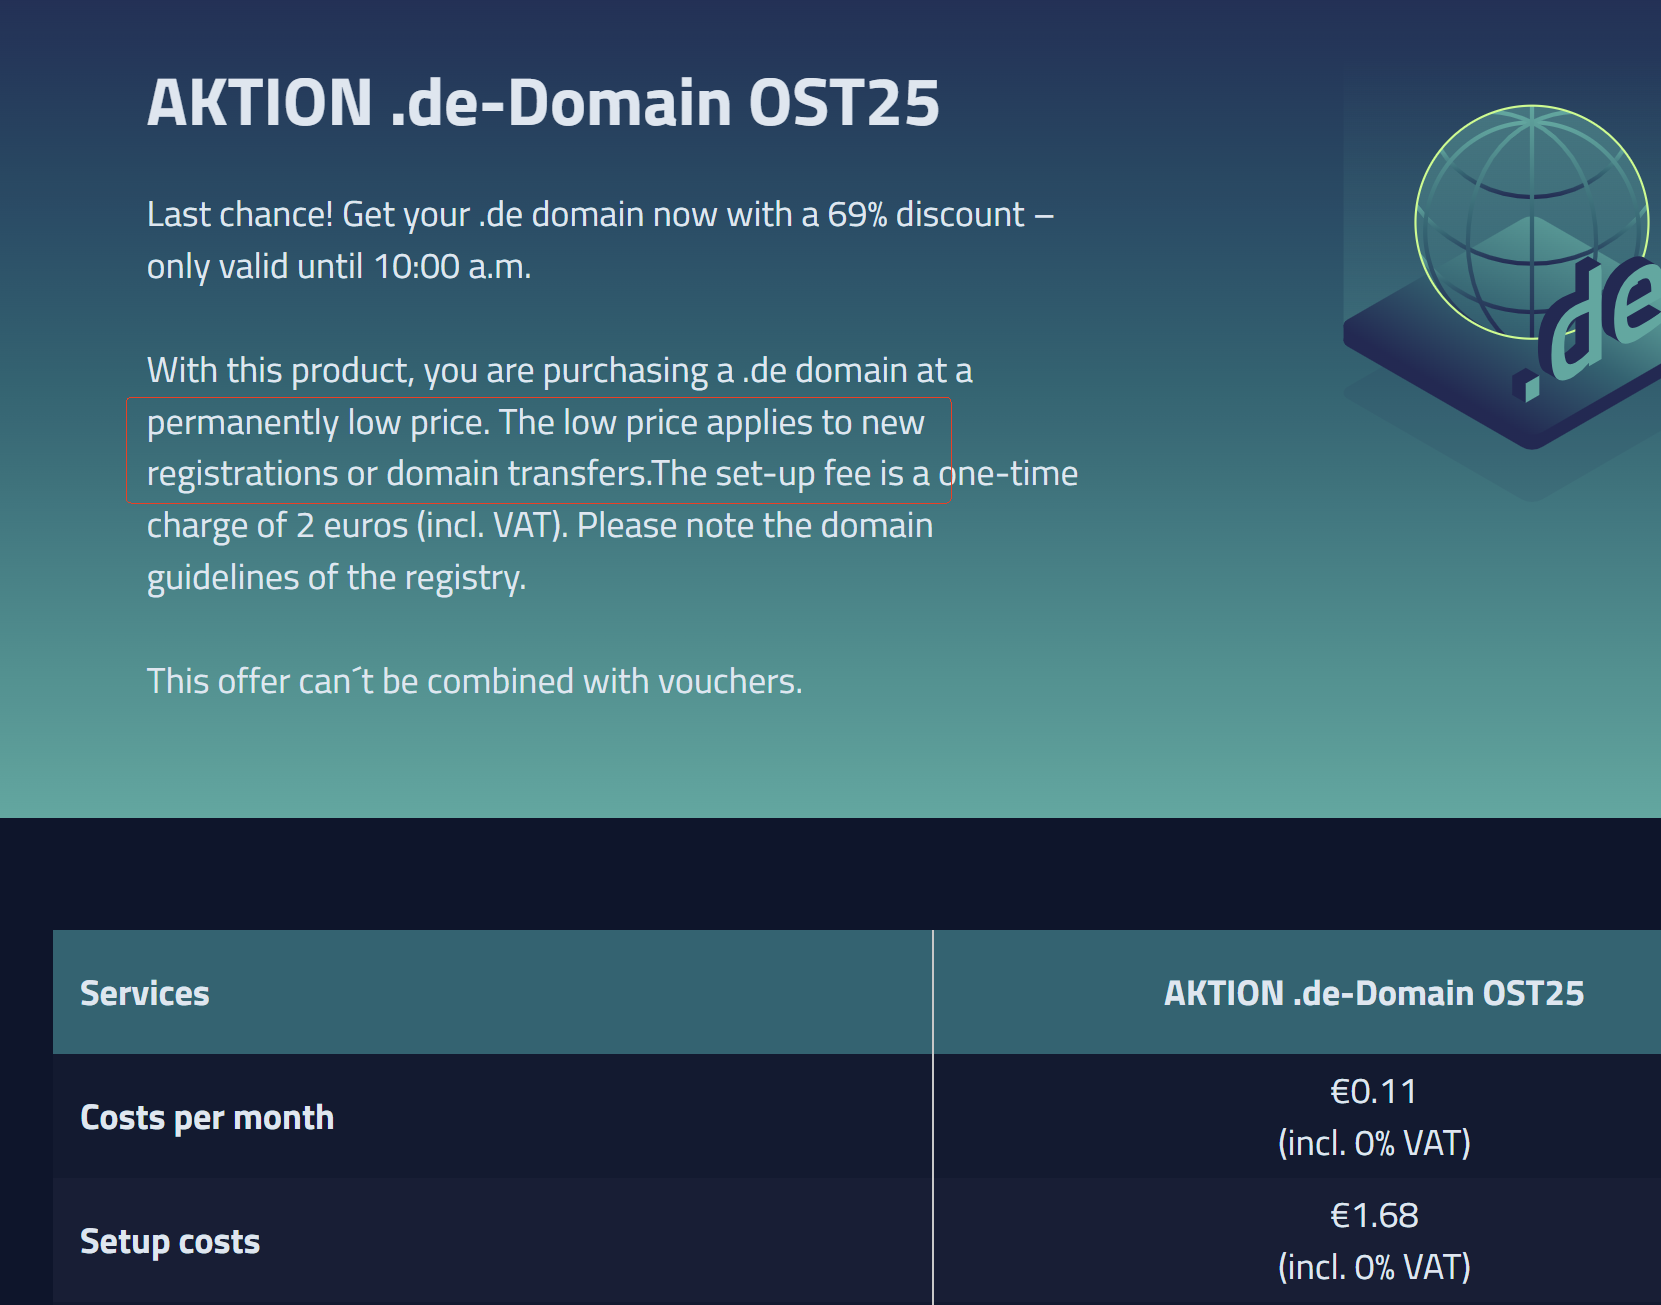1661x1305 pixels.
Task: Click the €0.11 monthly price
Action: click(x=1374, y=1091)
